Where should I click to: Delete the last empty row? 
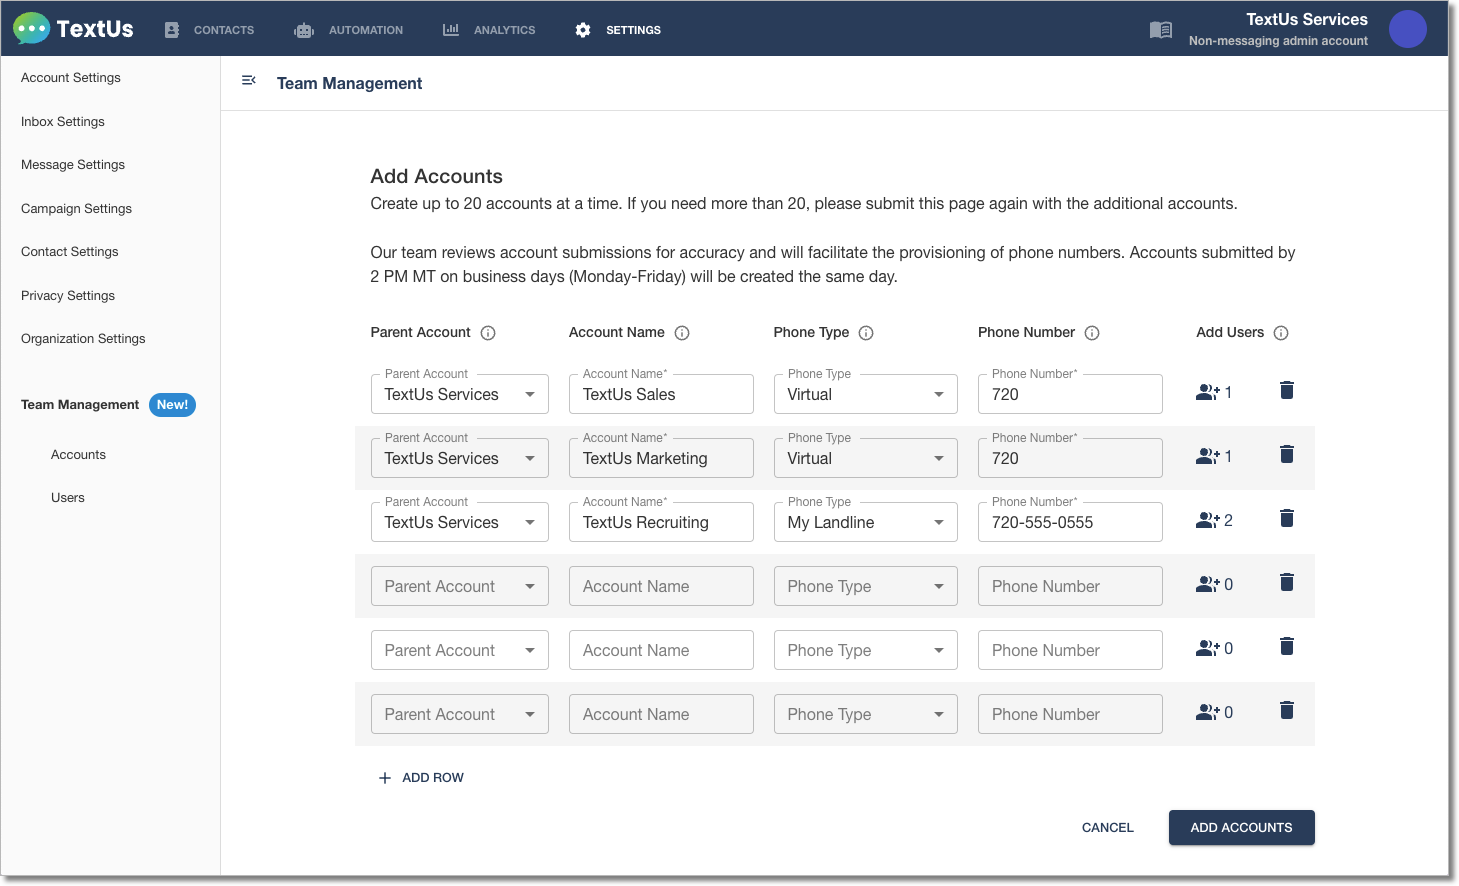(x=1287, y=710)
